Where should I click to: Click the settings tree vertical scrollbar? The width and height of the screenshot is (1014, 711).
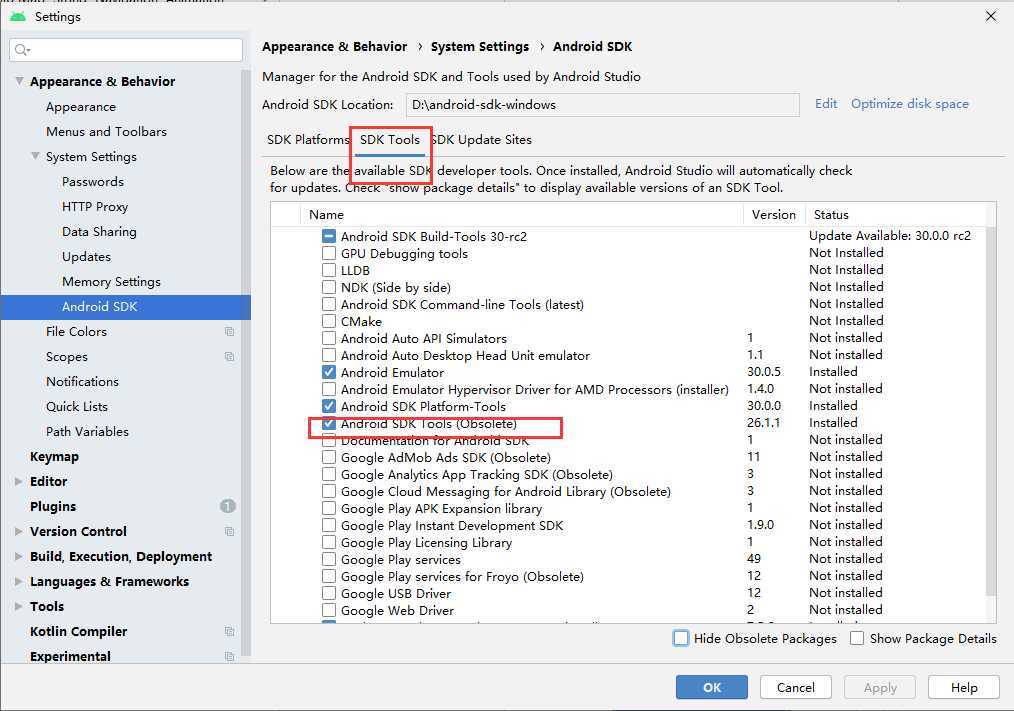coord(246,362)
